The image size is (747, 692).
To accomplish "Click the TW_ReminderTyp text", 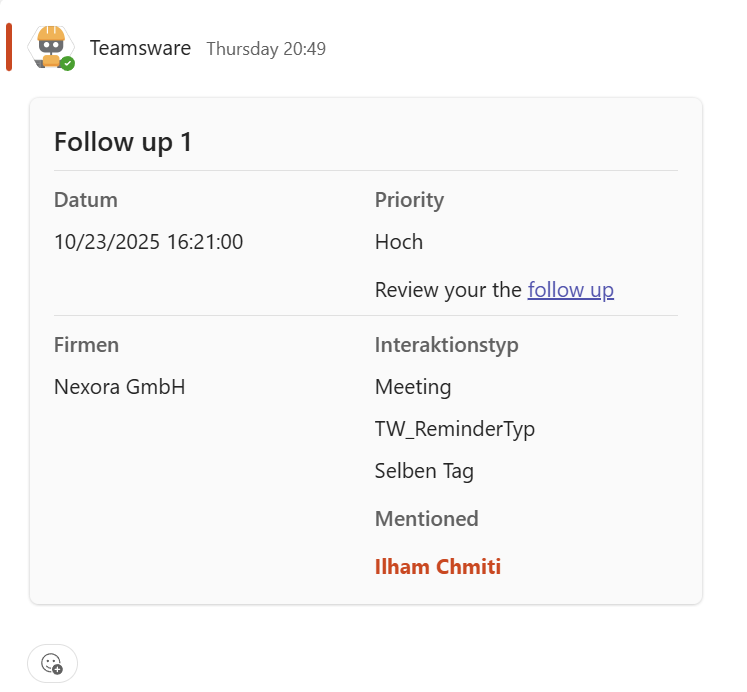I will tap(455, 429).
